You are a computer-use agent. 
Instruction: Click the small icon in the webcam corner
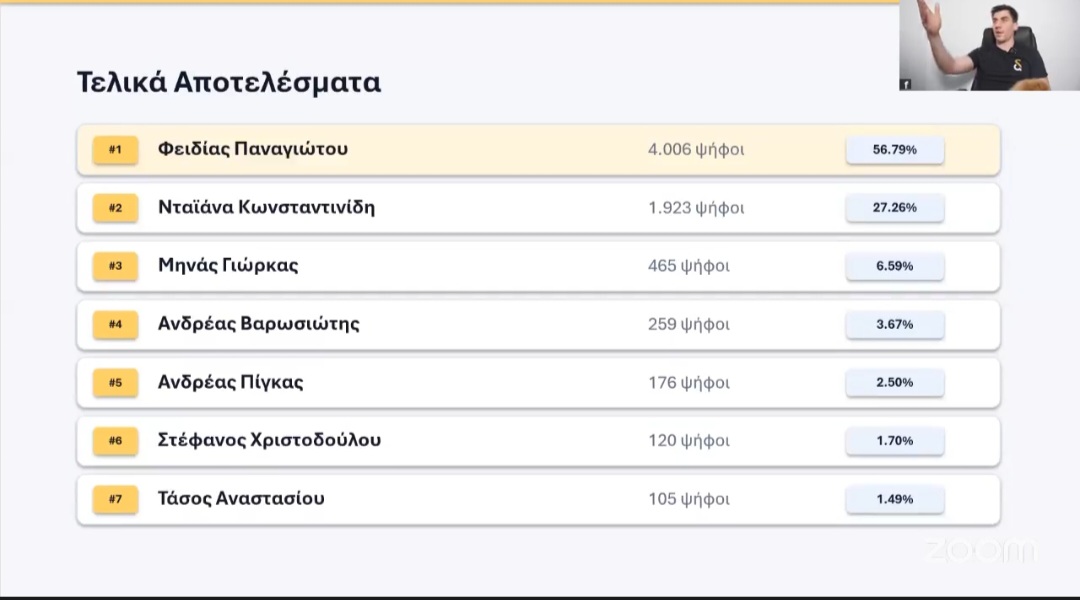pos(905,85)
